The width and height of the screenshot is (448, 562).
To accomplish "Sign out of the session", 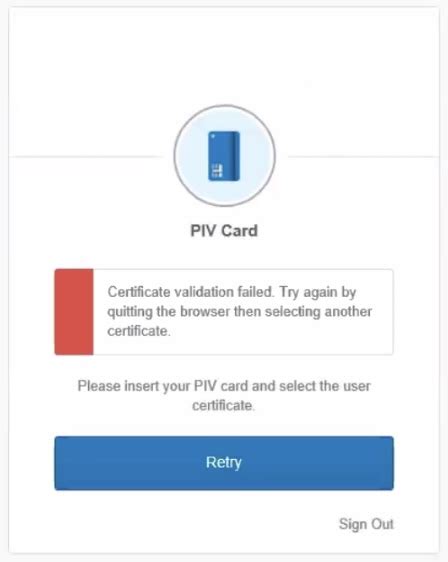I will [x=366, y=524].
